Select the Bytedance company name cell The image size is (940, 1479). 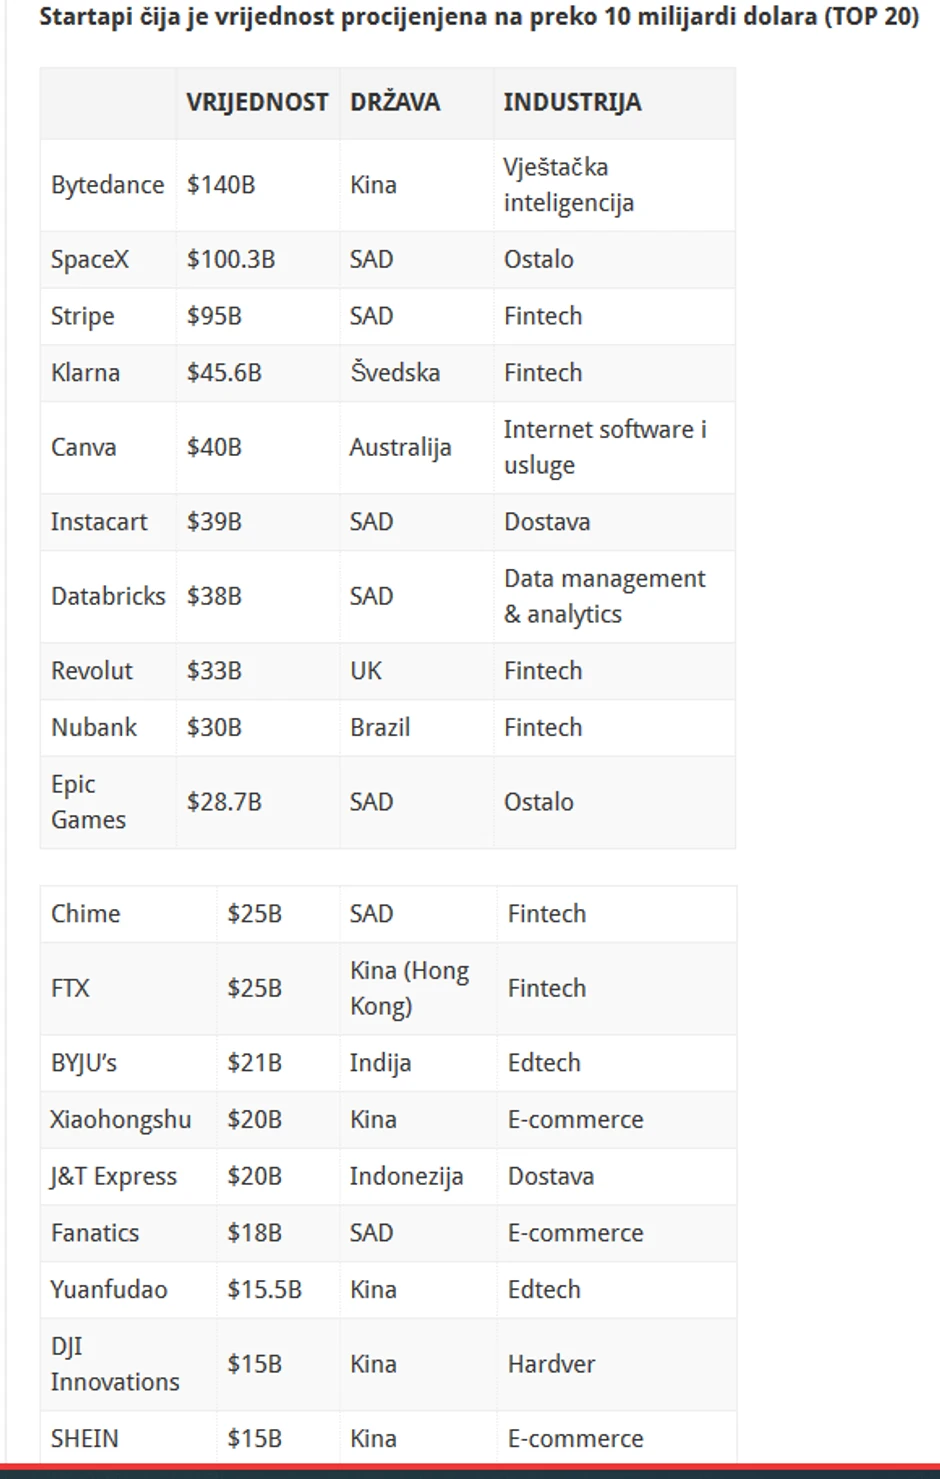[x=107, y=185]
